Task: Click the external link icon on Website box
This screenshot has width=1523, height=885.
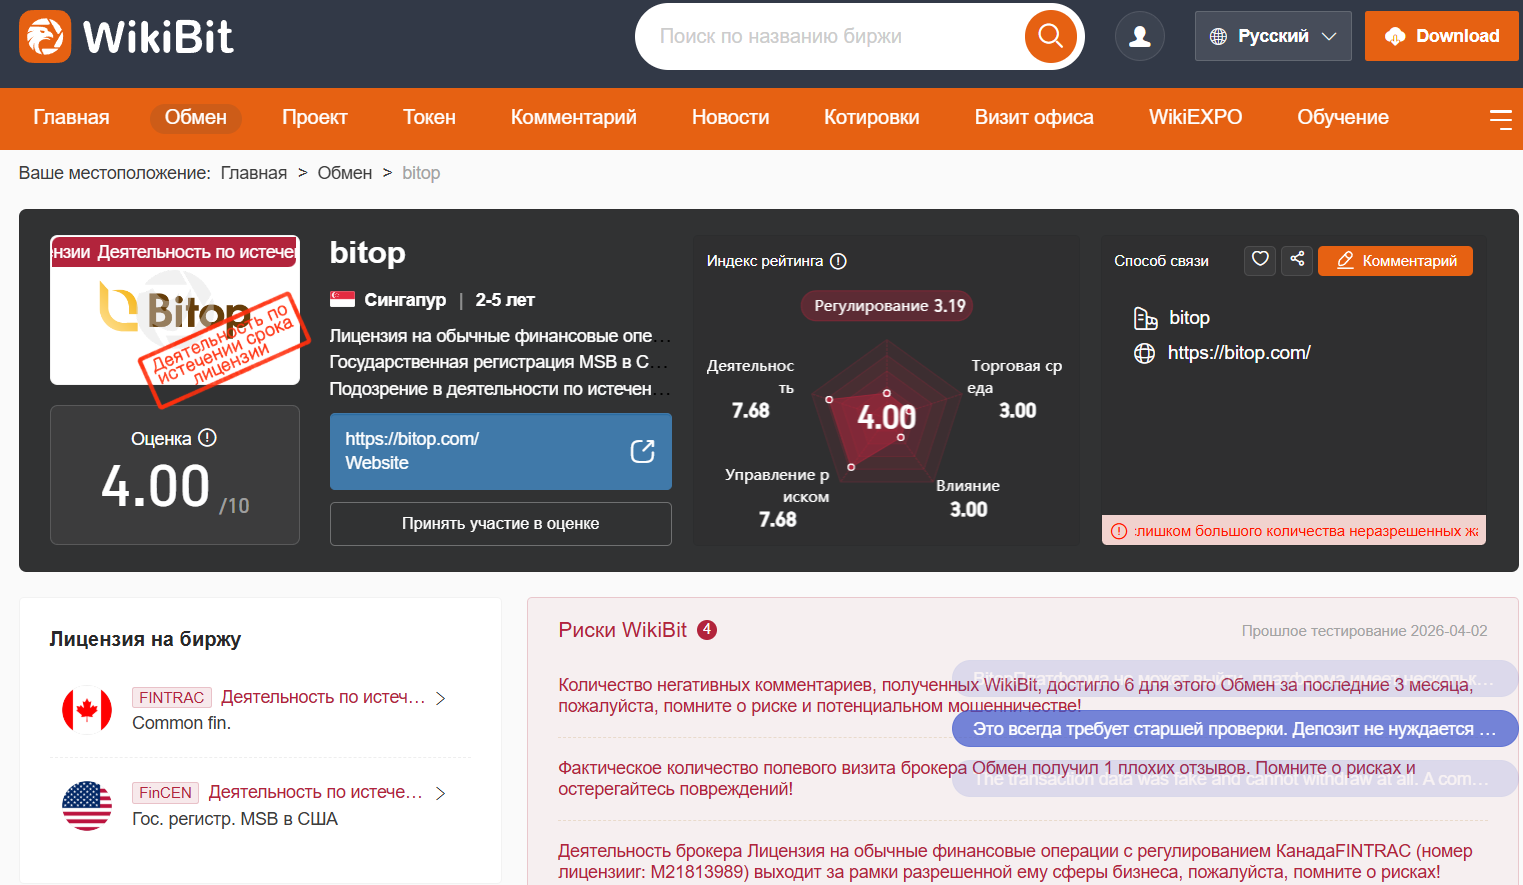Action: pyautogui.click(x=642, y=451)
